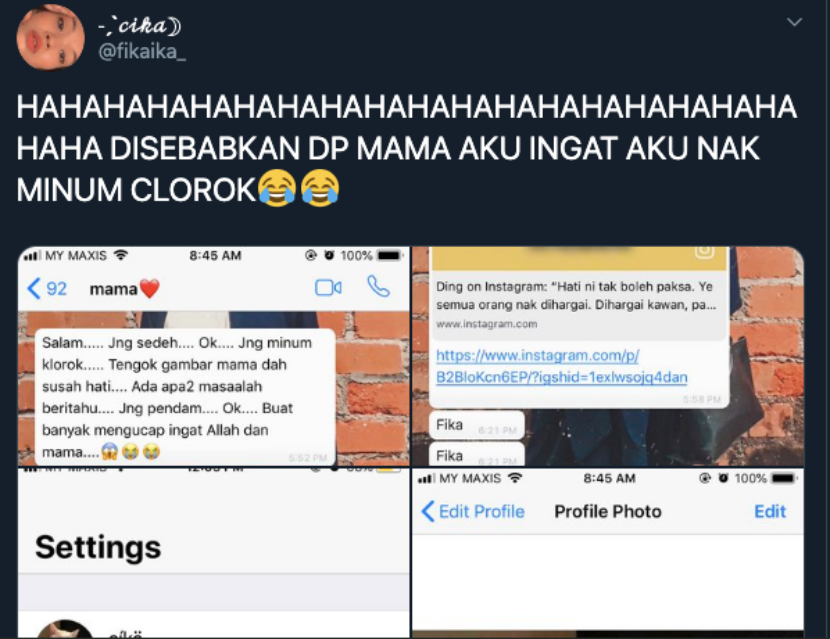The height and width of the screenshot is (639, 830).
Task: Open the Settings screenshot image
Action: [x=214, y=553]
